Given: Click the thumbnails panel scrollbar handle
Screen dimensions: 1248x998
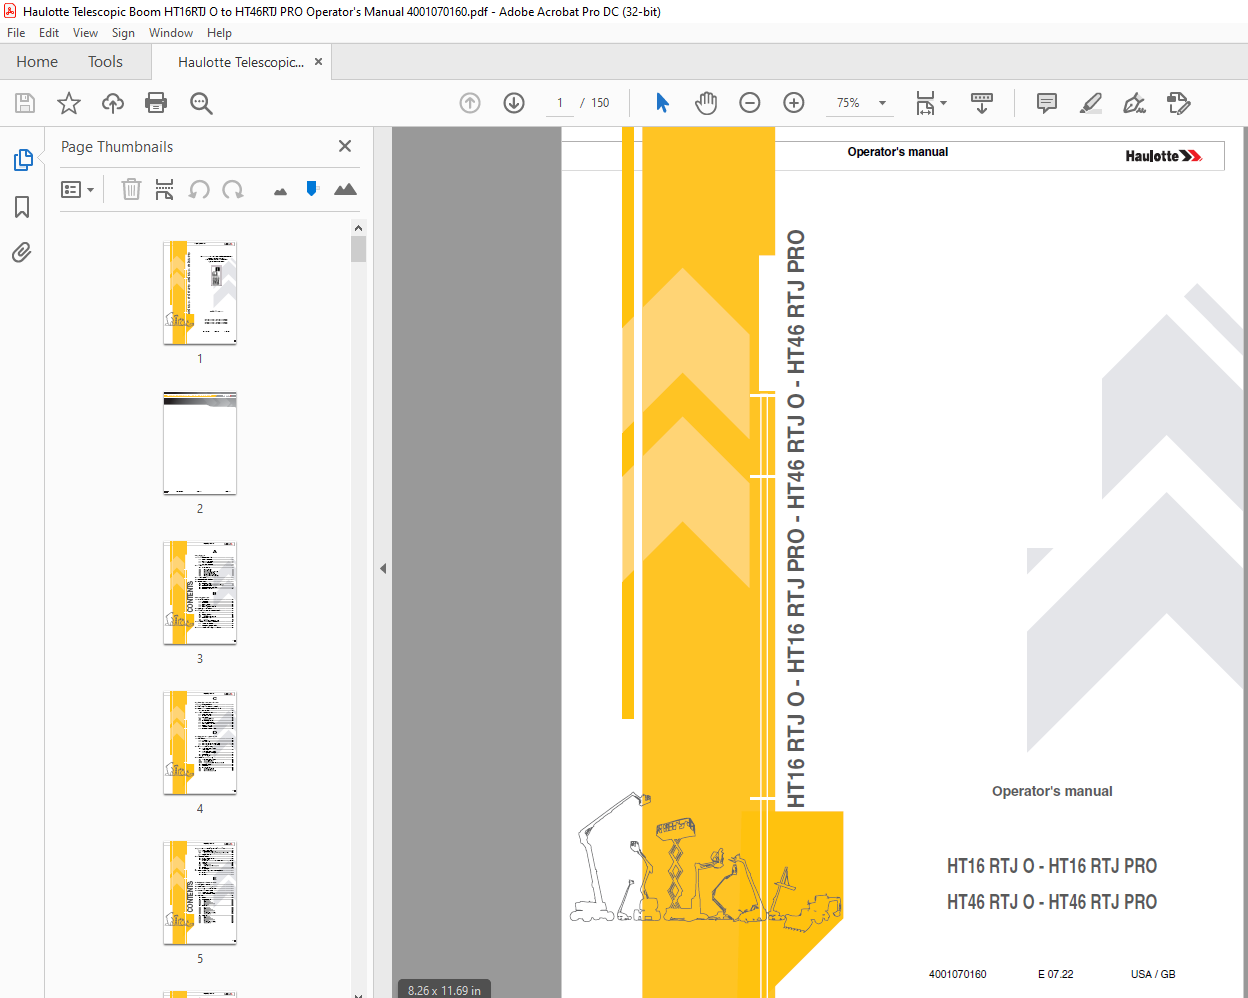Looking at the screenshot, I should [x=358, y=248].
